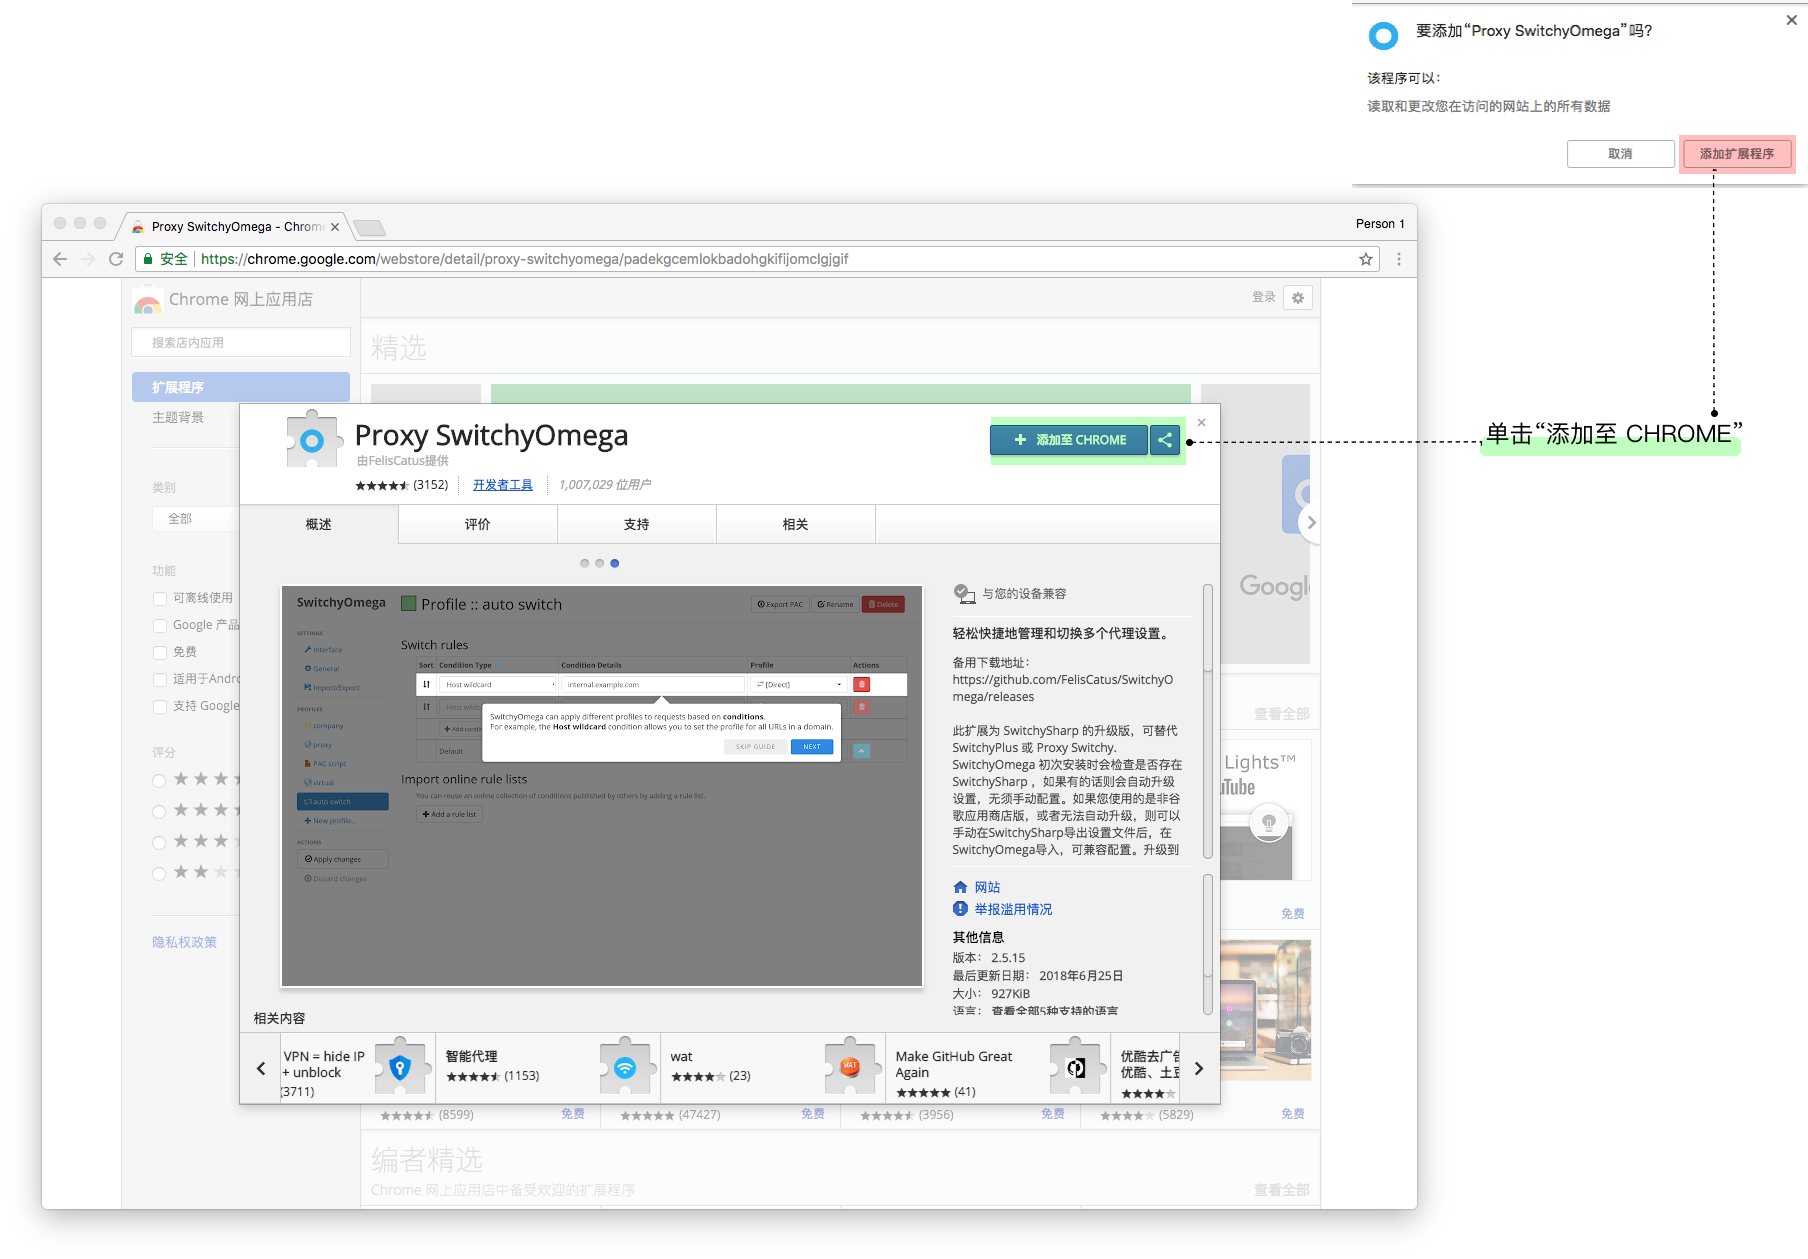Tick the 免费 filter checkbox
Viewport: 1808px width, 1259px height.
coord(160,652)
